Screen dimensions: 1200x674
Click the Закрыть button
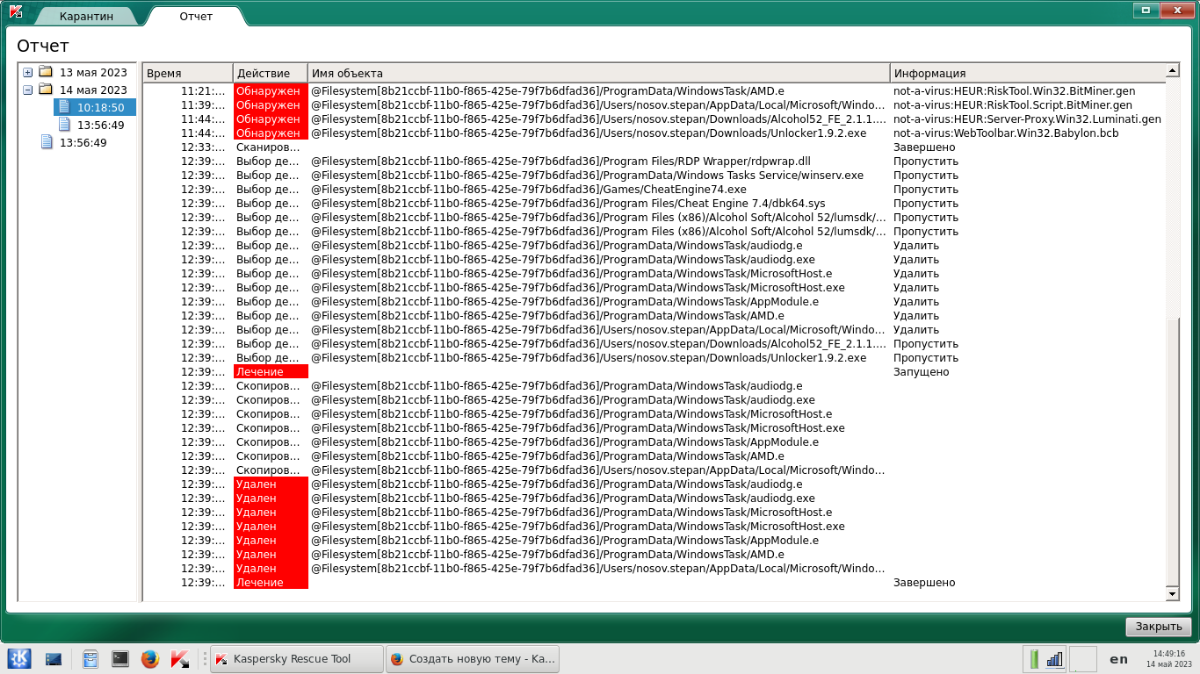coord(1158,627)
